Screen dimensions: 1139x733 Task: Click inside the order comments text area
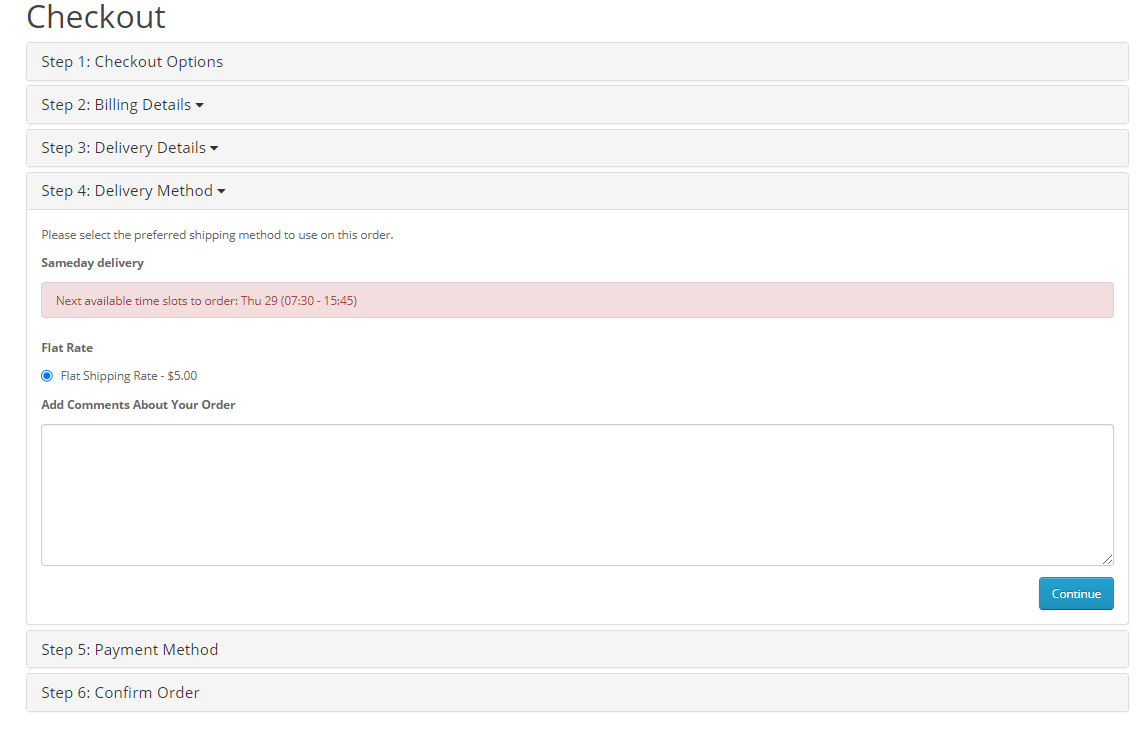[576, 494]
